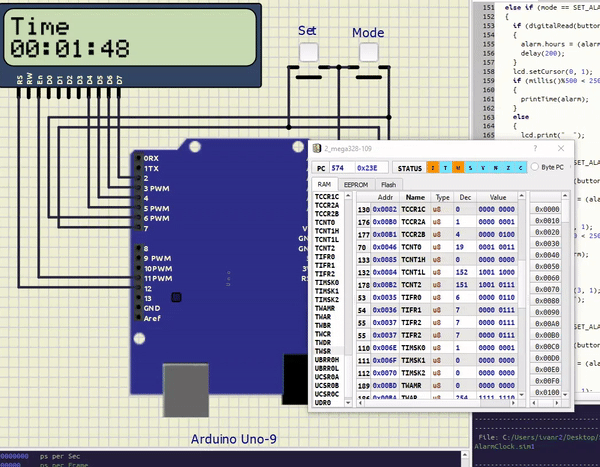Click register table vertical scroll up arrow

521,196
